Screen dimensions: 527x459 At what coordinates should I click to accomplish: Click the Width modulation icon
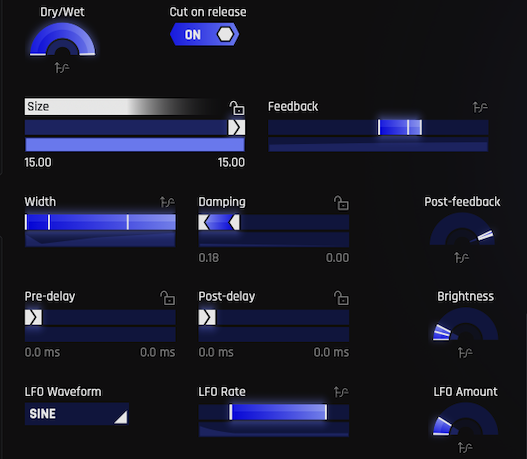(x=167, y=202)
